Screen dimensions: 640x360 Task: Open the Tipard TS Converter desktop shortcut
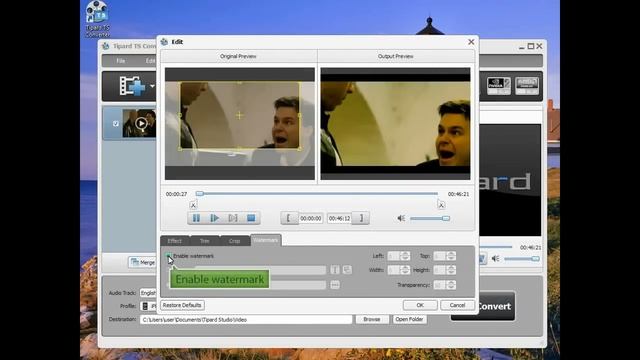click(x=97, y=19)
